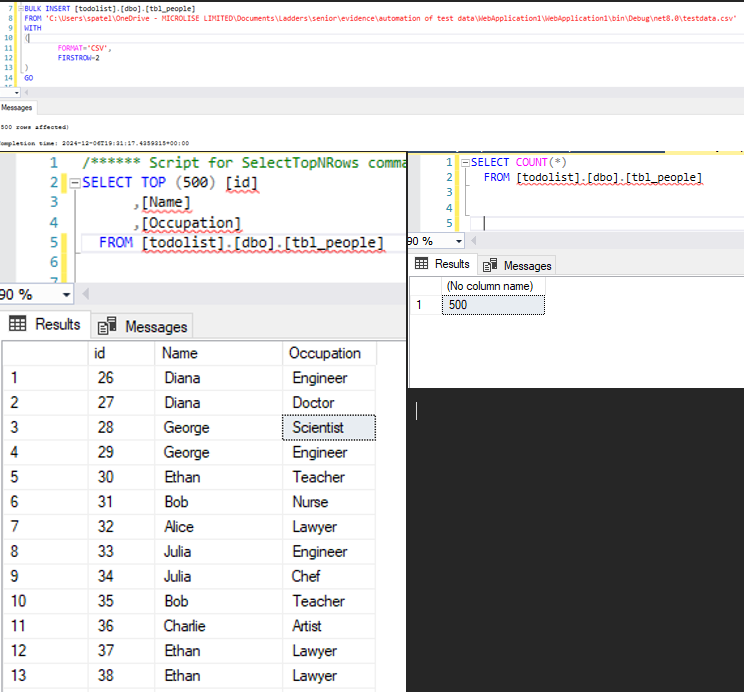Click the Results grid icon in left pane
The image size is (744, 692).
[18, 324]
